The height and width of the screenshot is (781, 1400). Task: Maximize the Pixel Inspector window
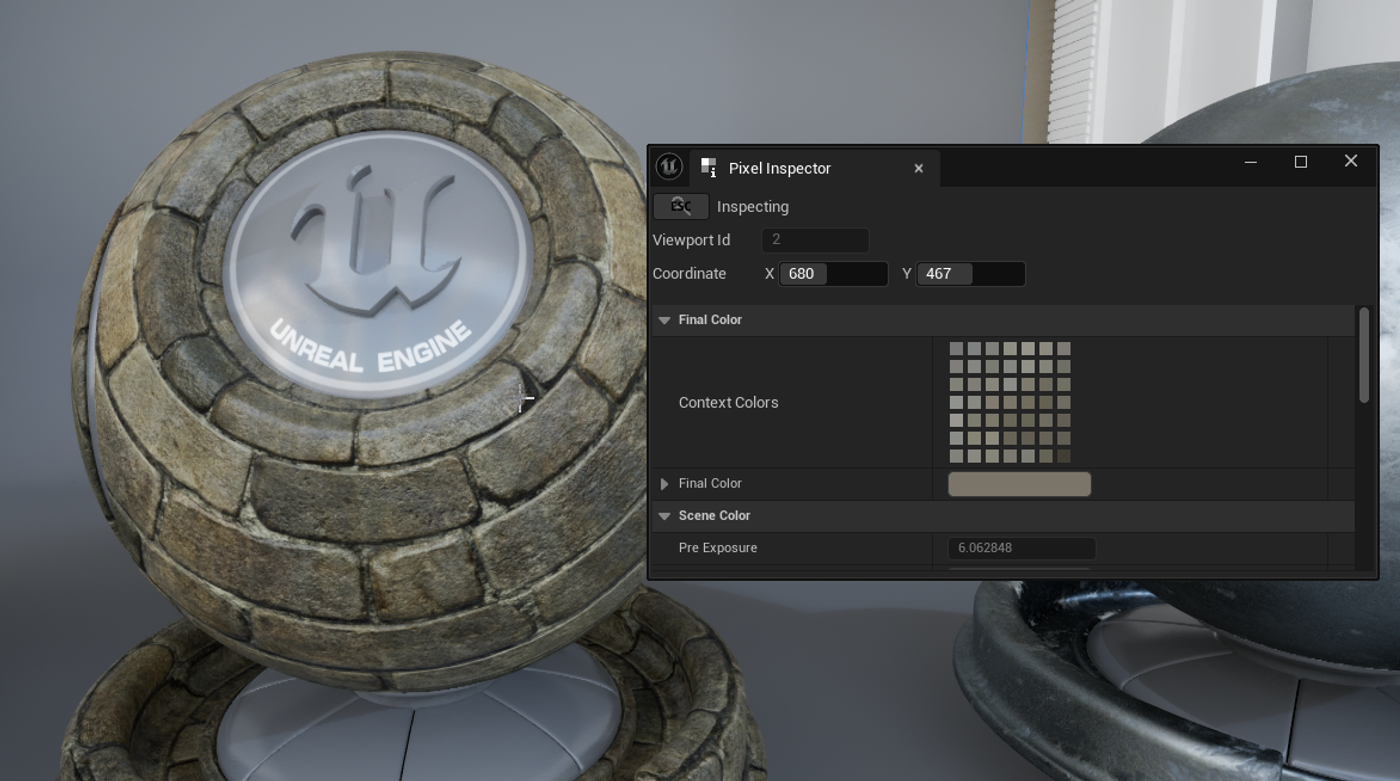(x=1301, y=162)
